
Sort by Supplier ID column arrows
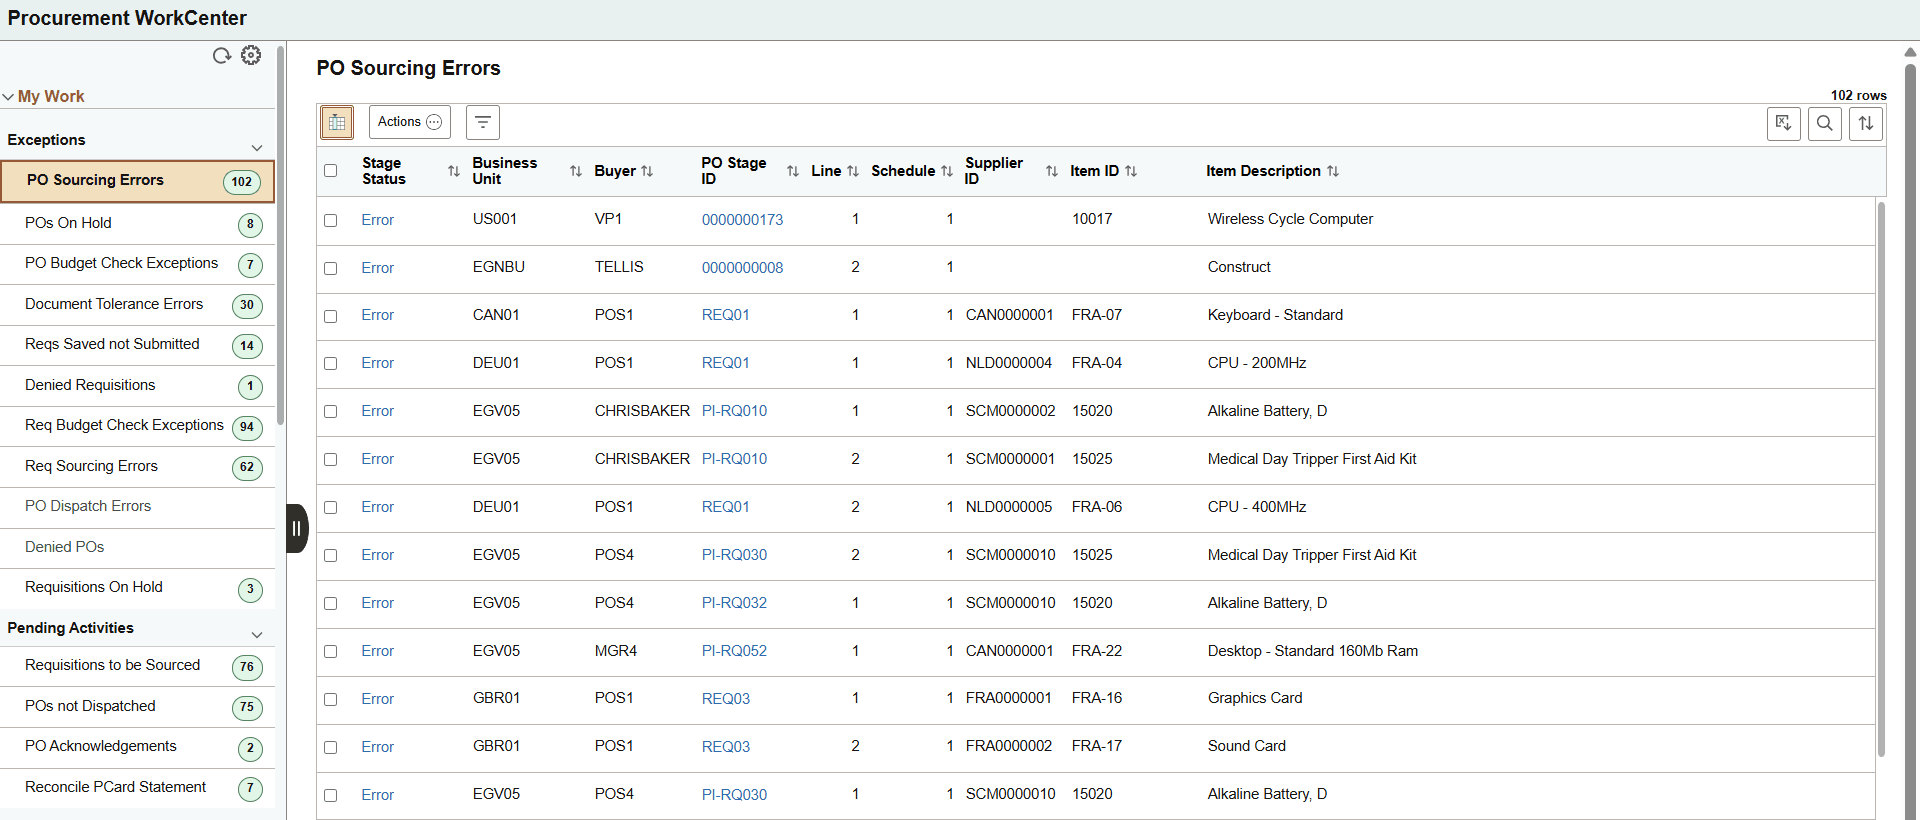[x=1052, y=171]
